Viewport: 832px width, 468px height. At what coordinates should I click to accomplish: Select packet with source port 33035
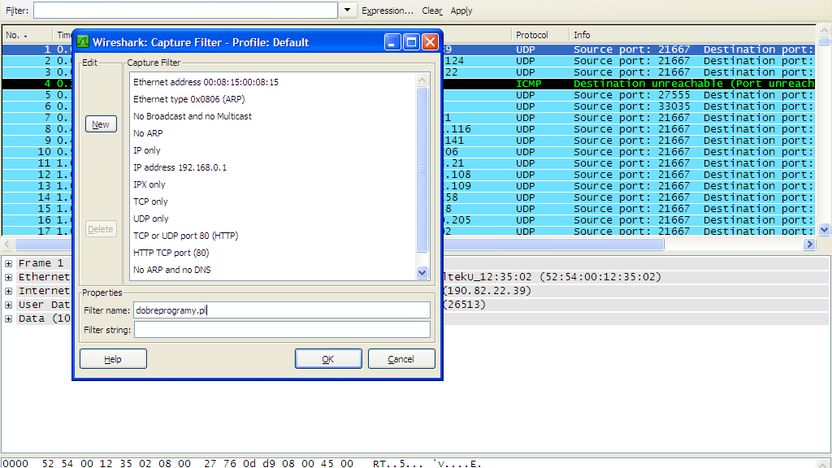(x=628, y=106)
